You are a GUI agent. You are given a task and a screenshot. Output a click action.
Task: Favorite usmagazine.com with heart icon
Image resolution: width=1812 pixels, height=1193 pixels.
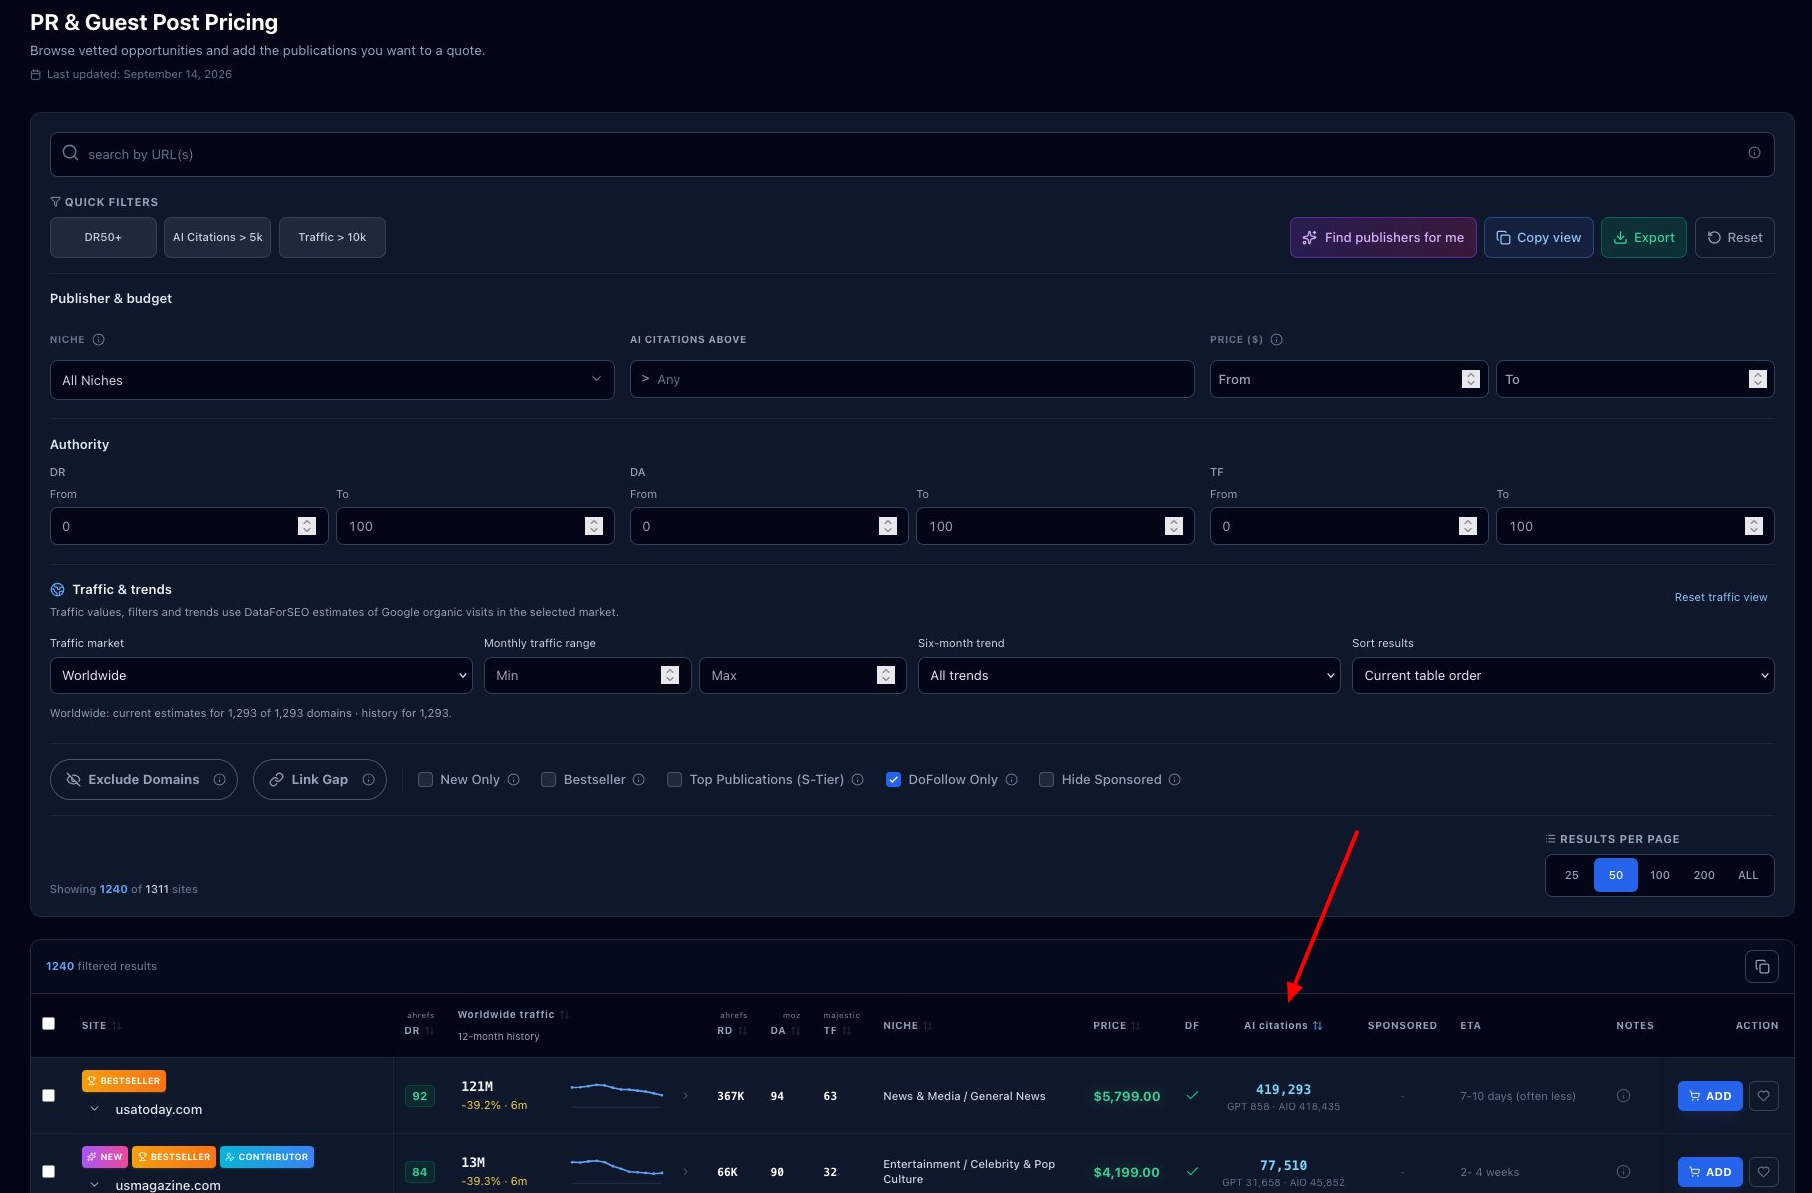pos(1763,1172)
